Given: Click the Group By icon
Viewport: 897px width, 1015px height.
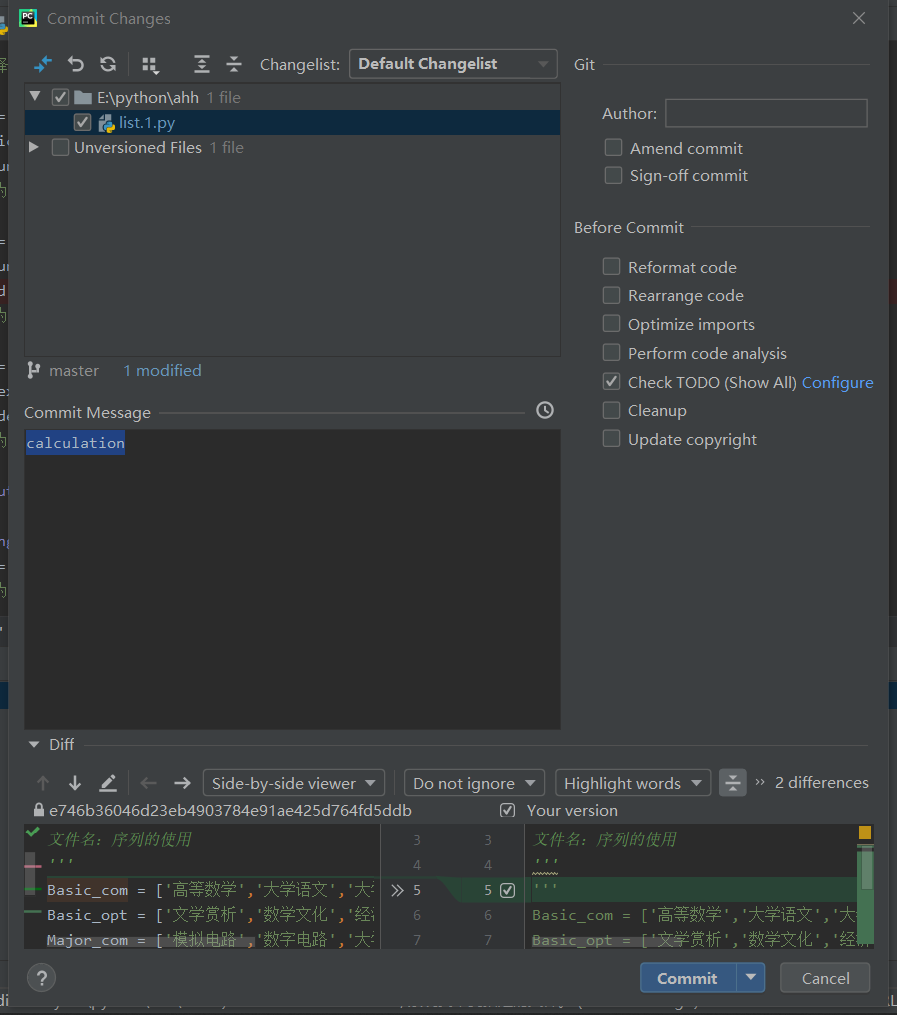Looking at the screenshot, I should (x=150, y=65).
